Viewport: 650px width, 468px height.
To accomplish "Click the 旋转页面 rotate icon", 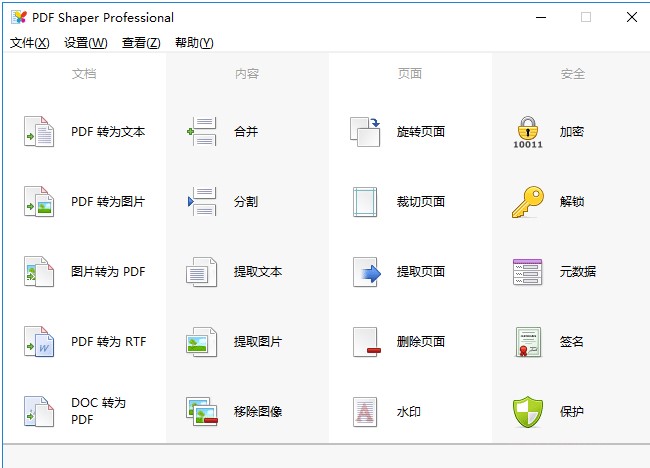I will coord(365,131).
